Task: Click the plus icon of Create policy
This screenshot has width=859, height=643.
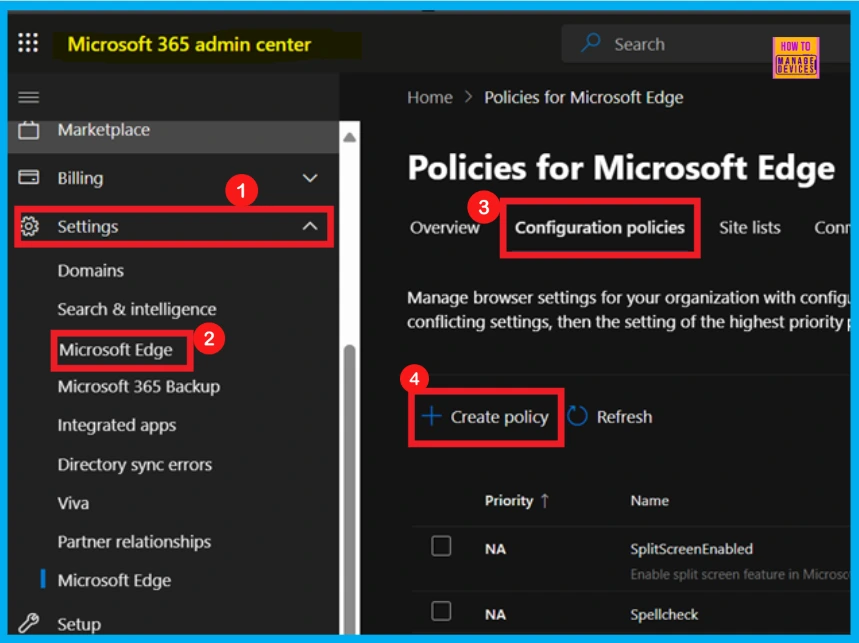Action: pos(432,416)
